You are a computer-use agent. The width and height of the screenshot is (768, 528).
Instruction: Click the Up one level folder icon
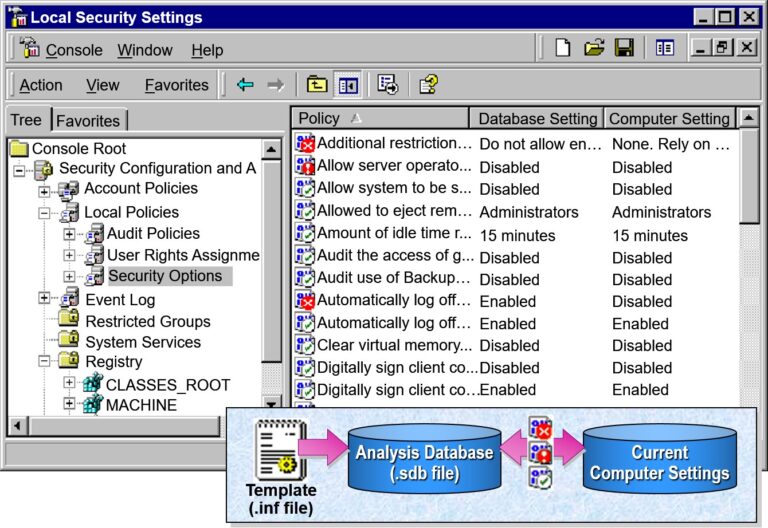click(x=317, y=84)
